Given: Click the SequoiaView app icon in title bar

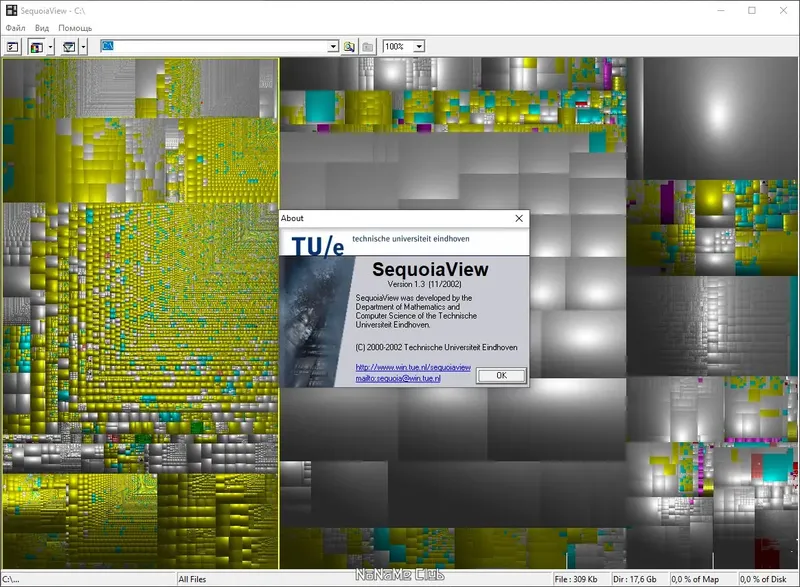Looking at the screenshot, I should (x=11, y=10).
